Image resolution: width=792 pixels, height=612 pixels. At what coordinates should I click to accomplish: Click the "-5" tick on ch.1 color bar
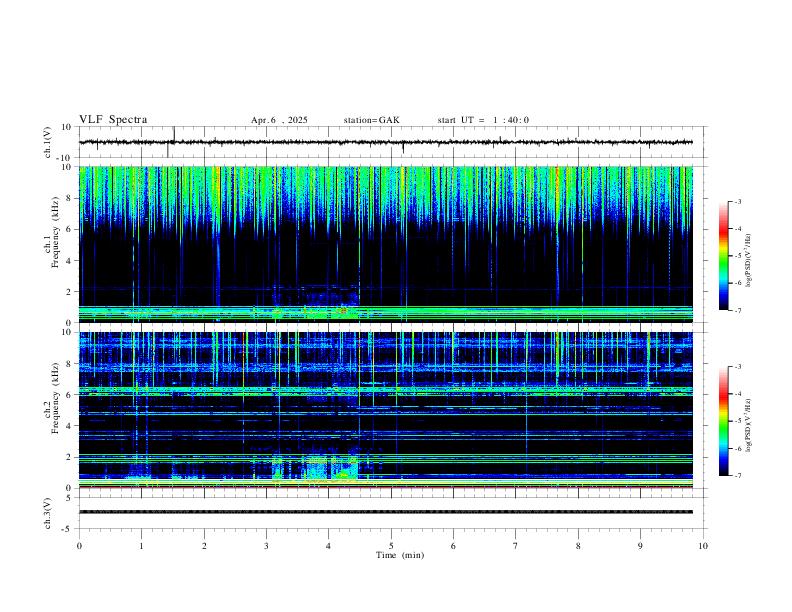(x=738, y=256)
